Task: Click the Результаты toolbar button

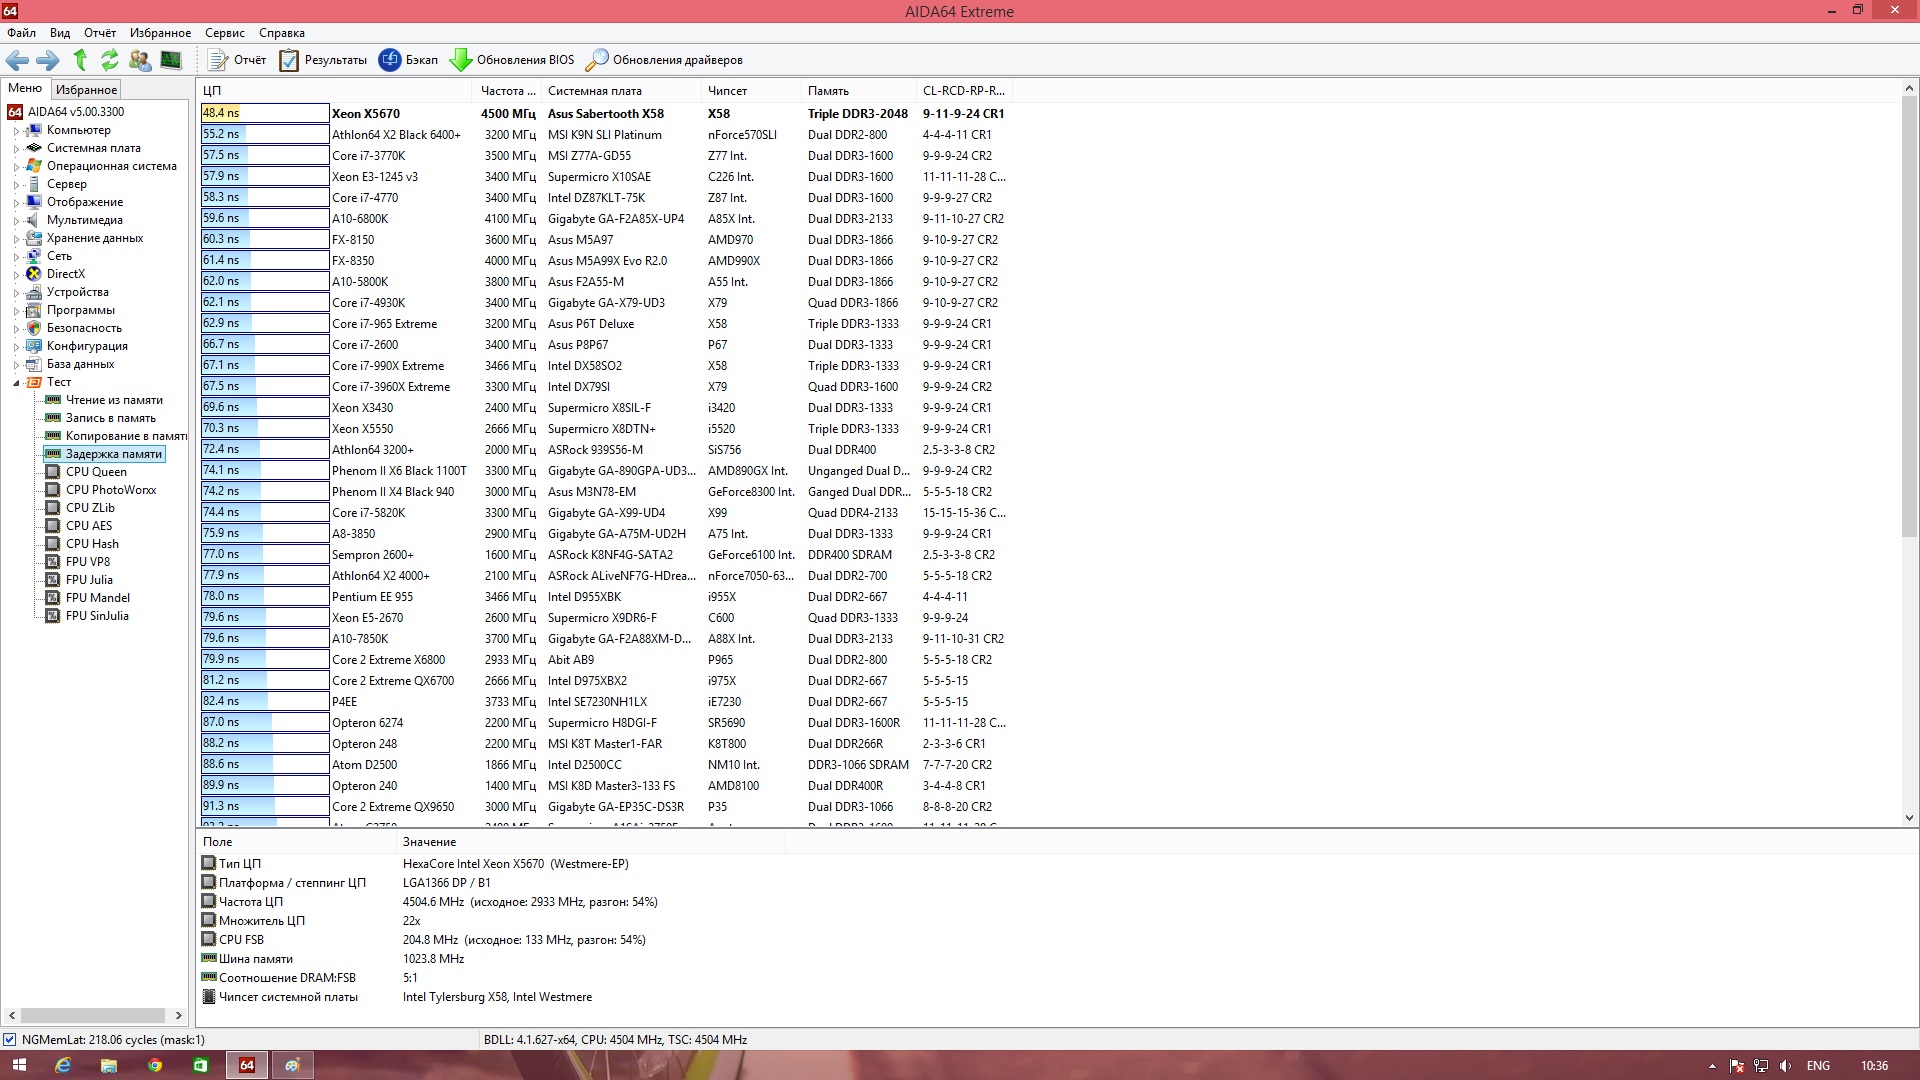Action: 323,60
